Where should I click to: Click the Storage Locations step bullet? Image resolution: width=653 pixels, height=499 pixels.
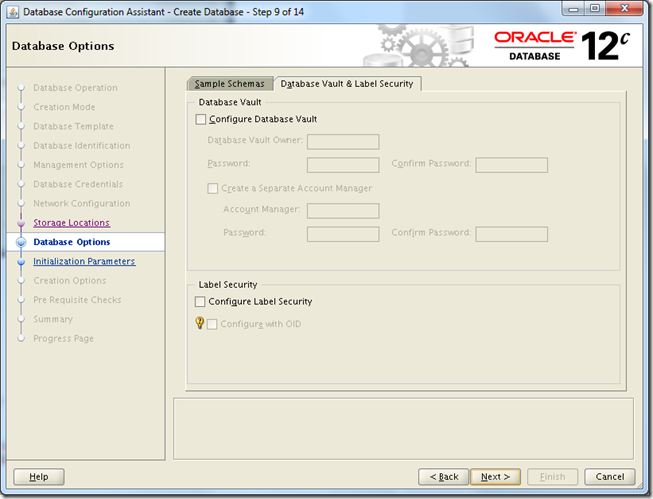pos(21,223)
